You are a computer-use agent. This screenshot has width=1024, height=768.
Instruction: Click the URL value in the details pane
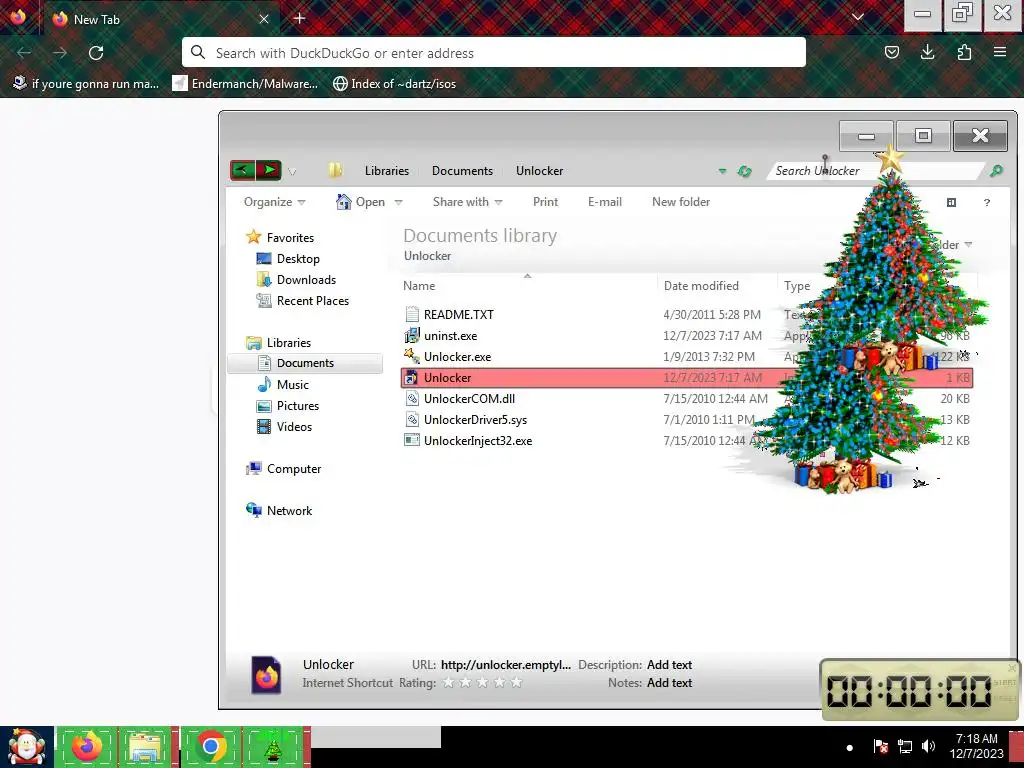[505, 665]
